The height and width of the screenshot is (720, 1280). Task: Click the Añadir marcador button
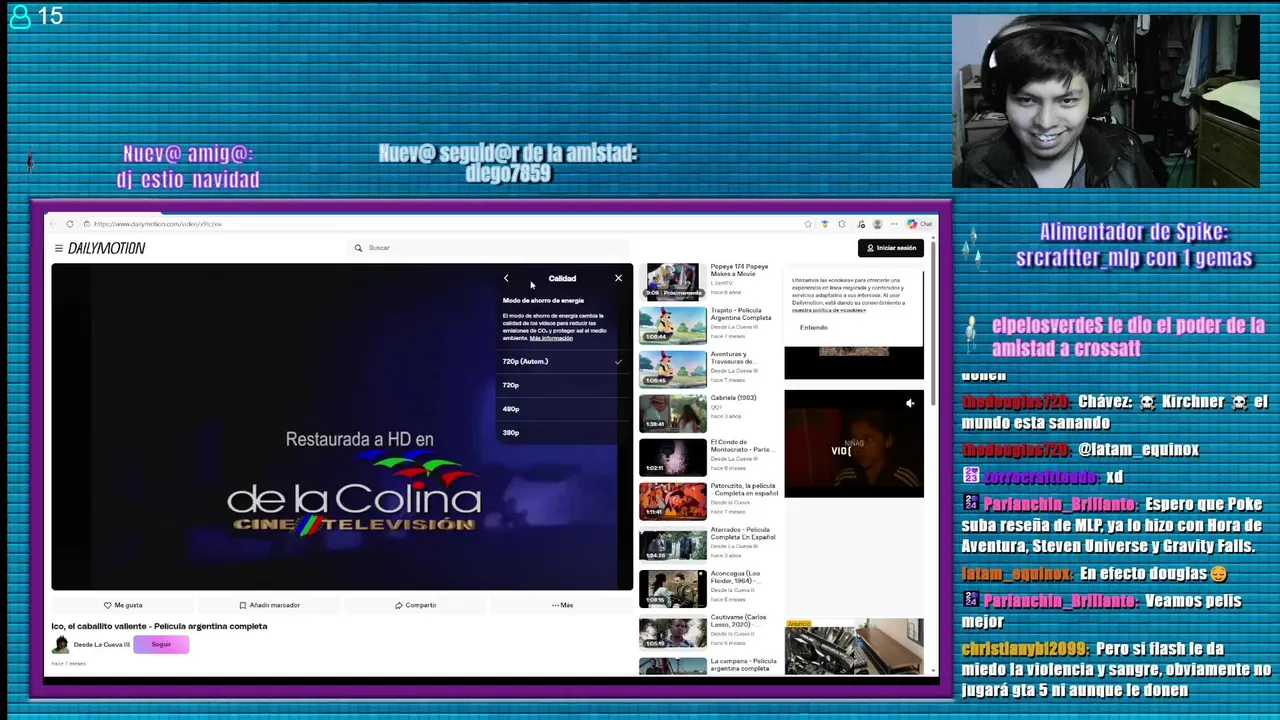(x=269, y=605)
